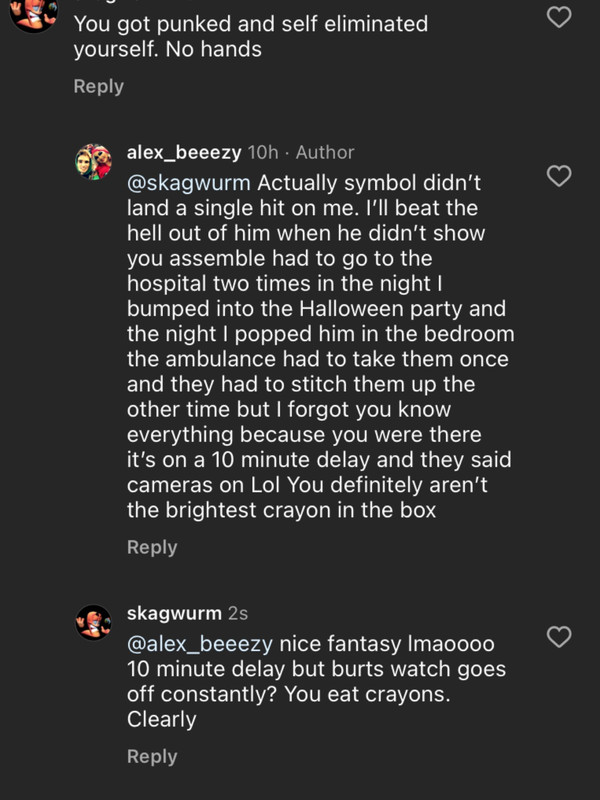Open the @skagwurm mention link
This screenshot has width=600, height=800.
pyautogui.click(x=189, y=183)
